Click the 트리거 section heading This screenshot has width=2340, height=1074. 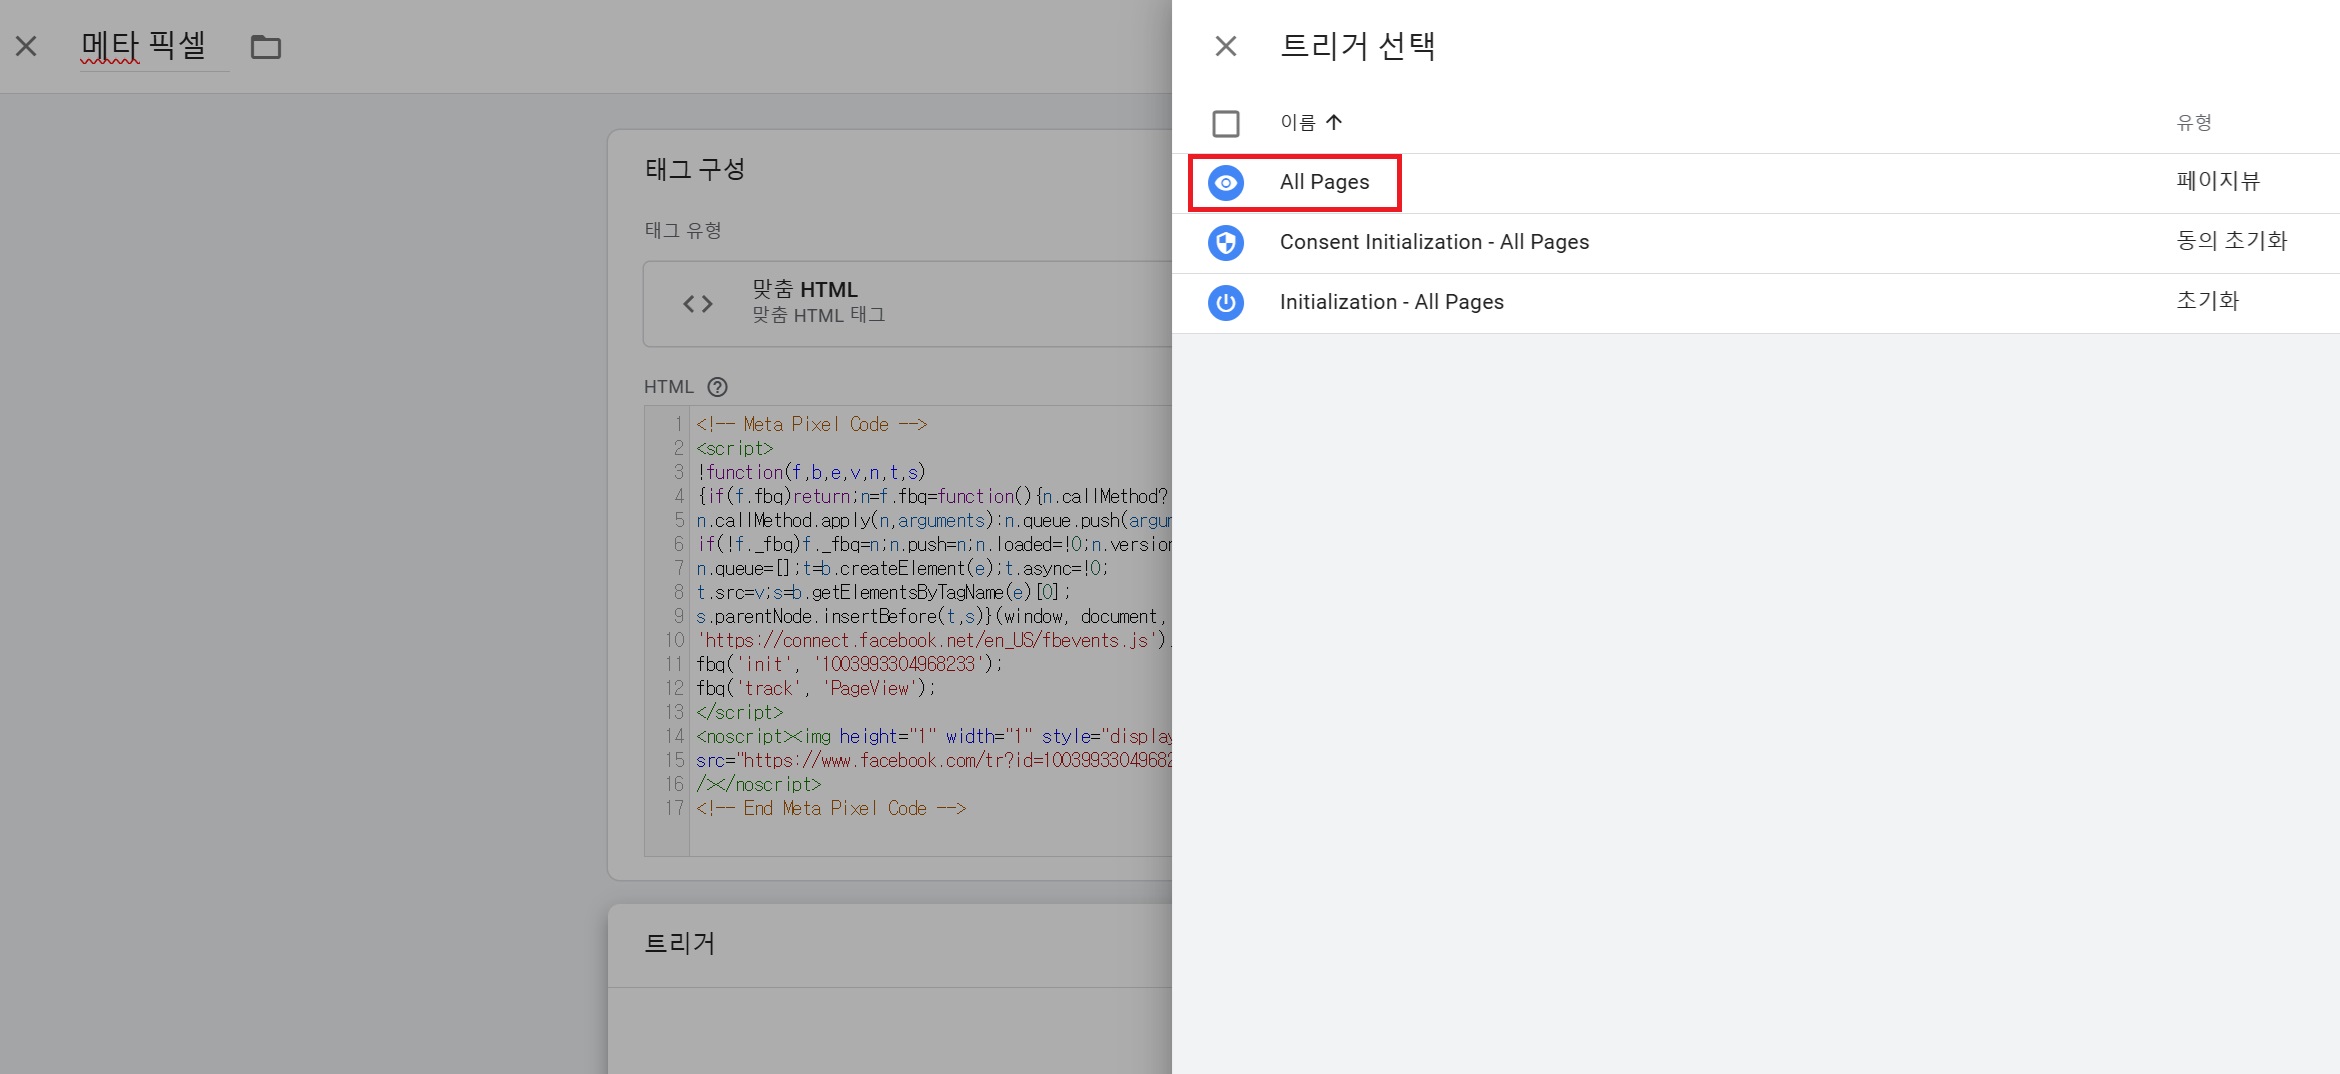coord(680,943)
